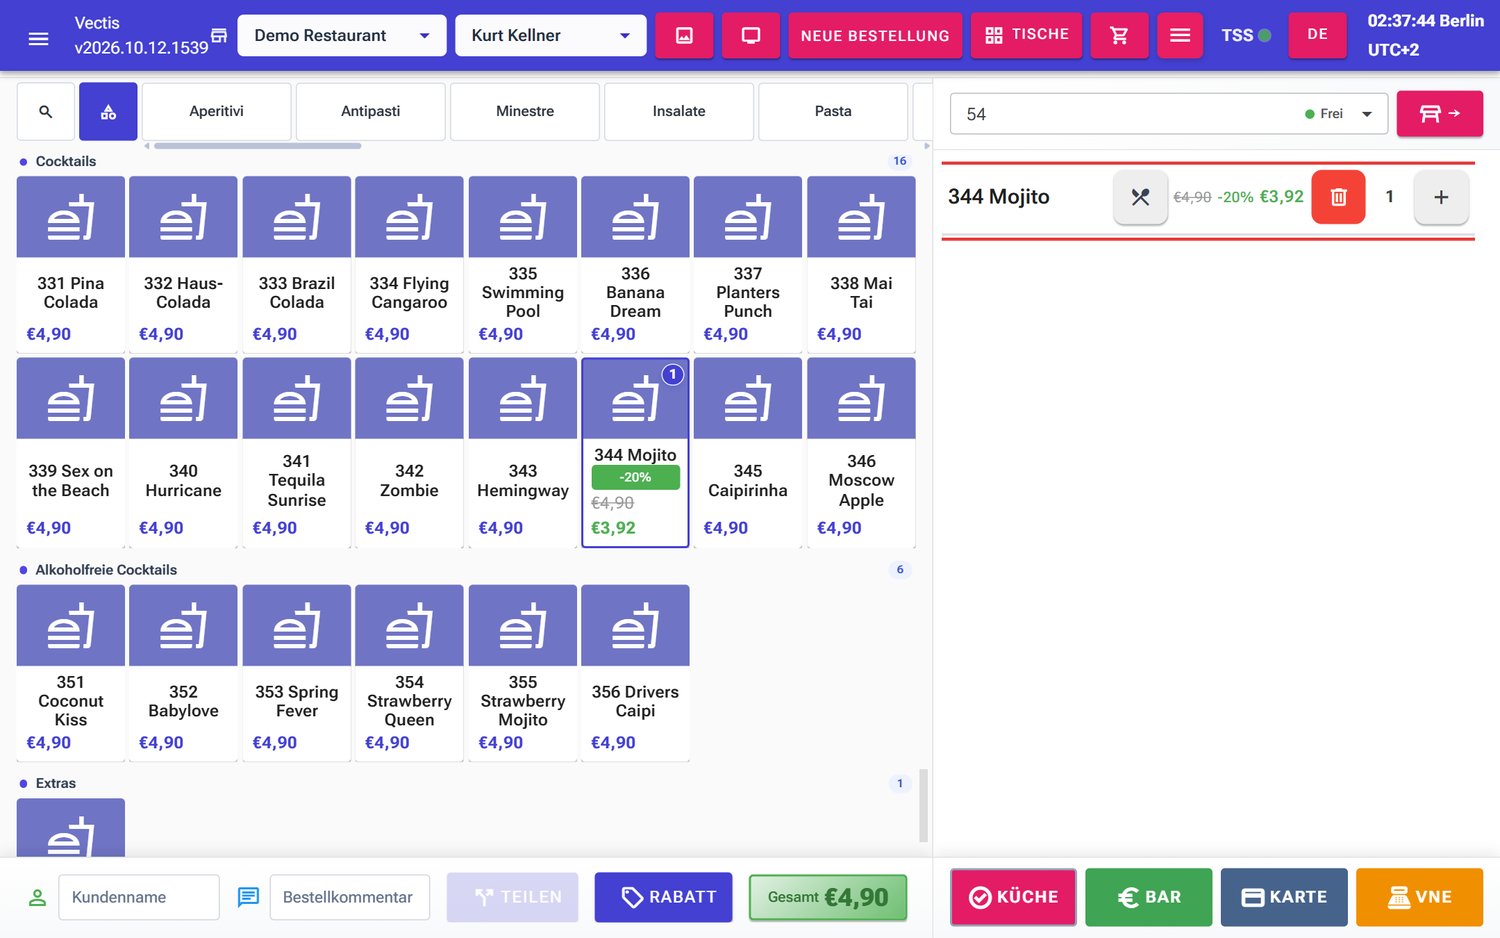The width and height of the screenshot is (1500, 938).
Task: Expand the table 54 selector dropdown
Action: point(1168,114)
